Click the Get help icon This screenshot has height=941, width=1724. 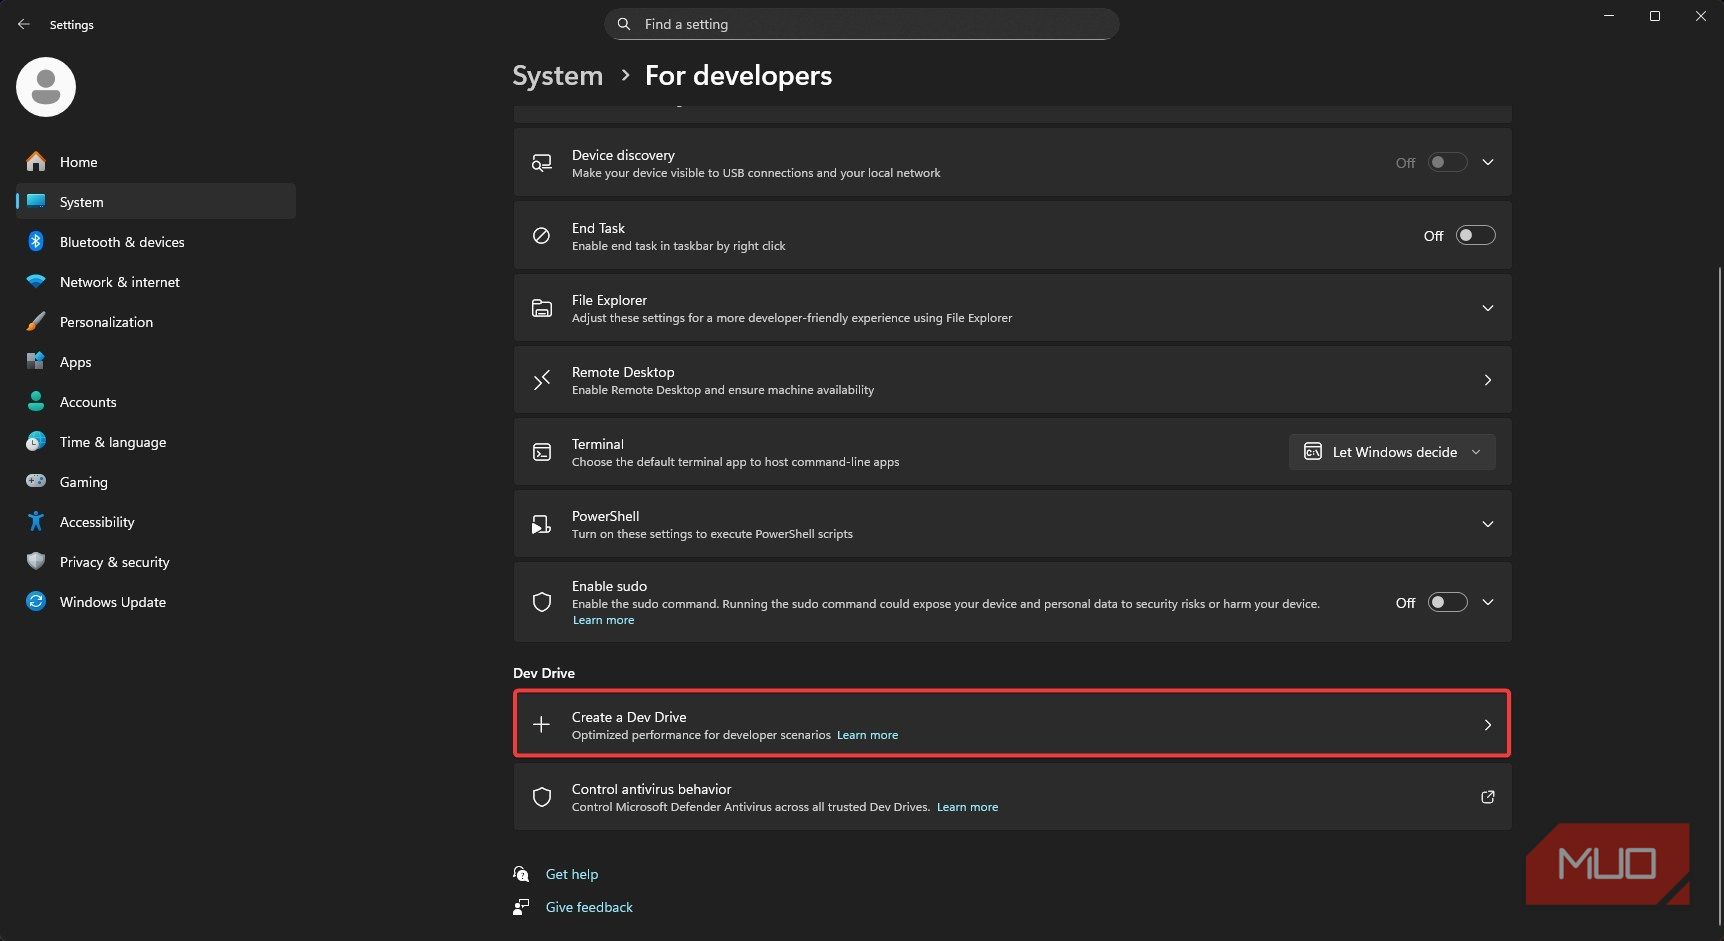tap(521, 874)
